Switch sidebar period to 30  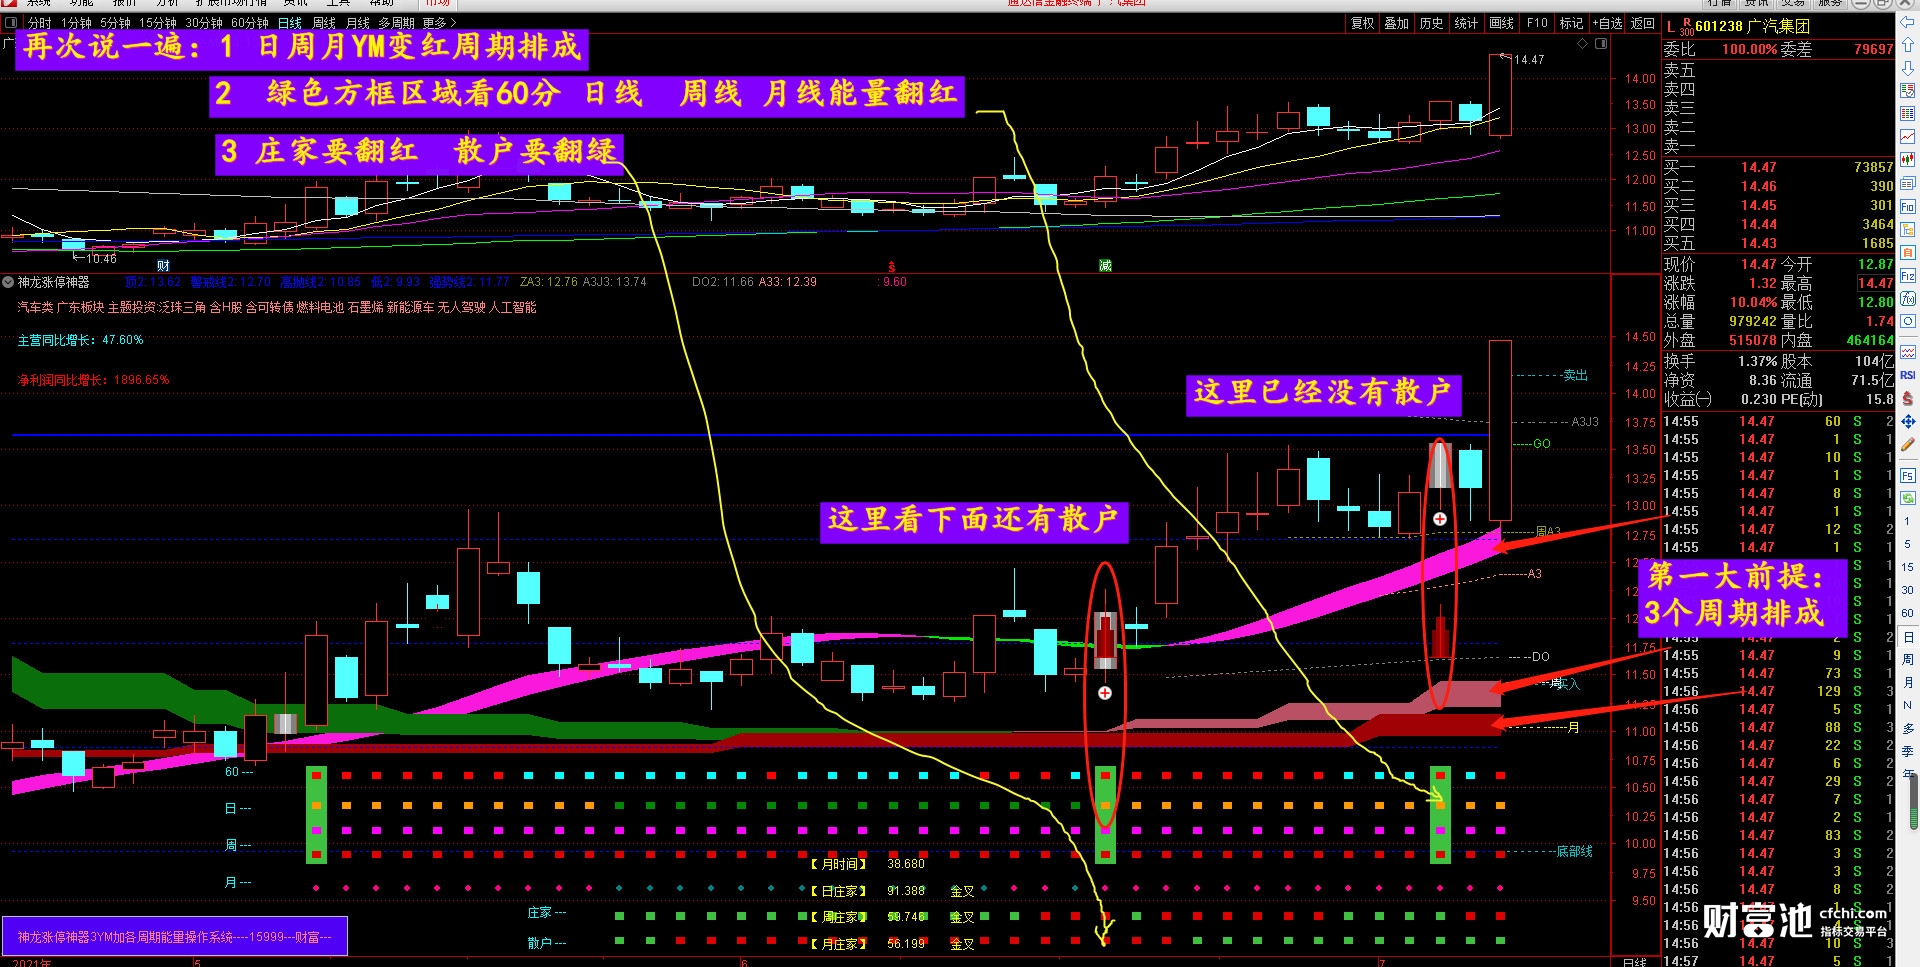pyautogui.click(x=1907, y=590)
